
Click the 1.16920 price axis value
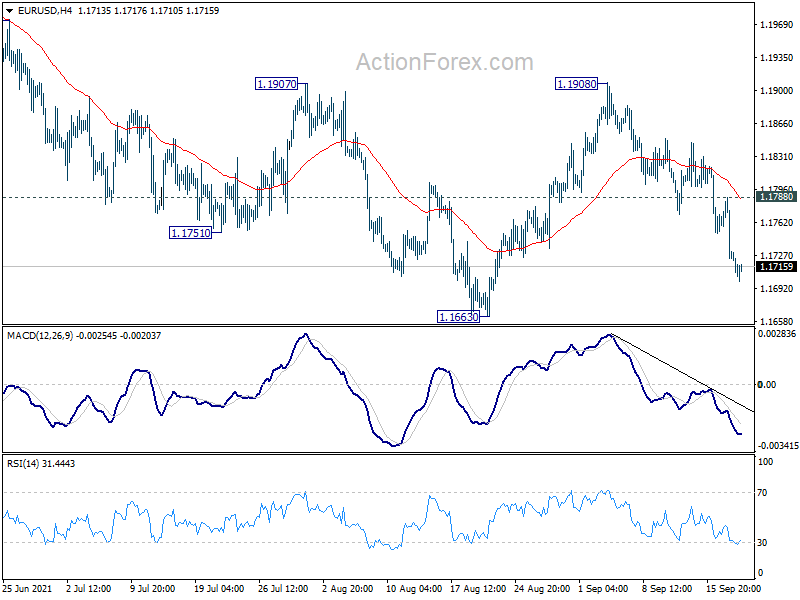[x=777, y=289]
